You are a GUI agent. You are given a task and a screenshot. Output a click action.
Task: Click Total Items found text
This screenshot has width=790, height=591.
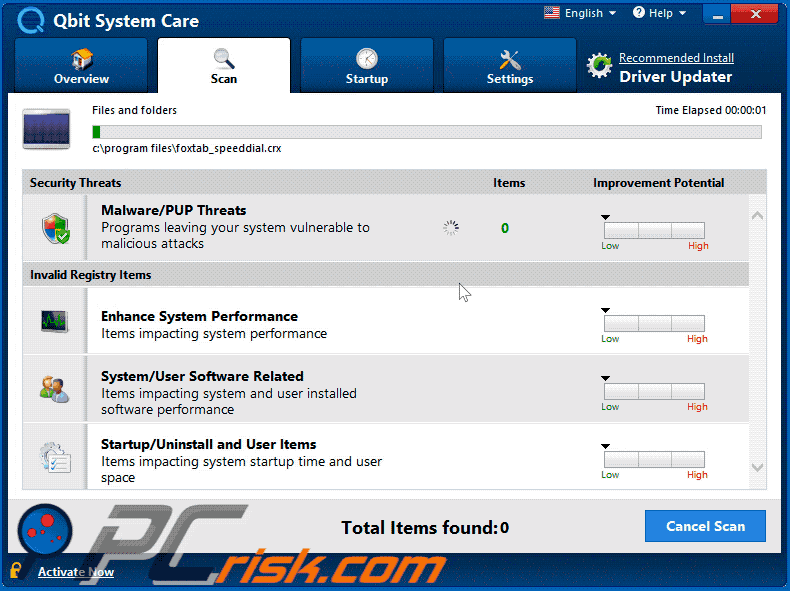(x=425, y=528)
